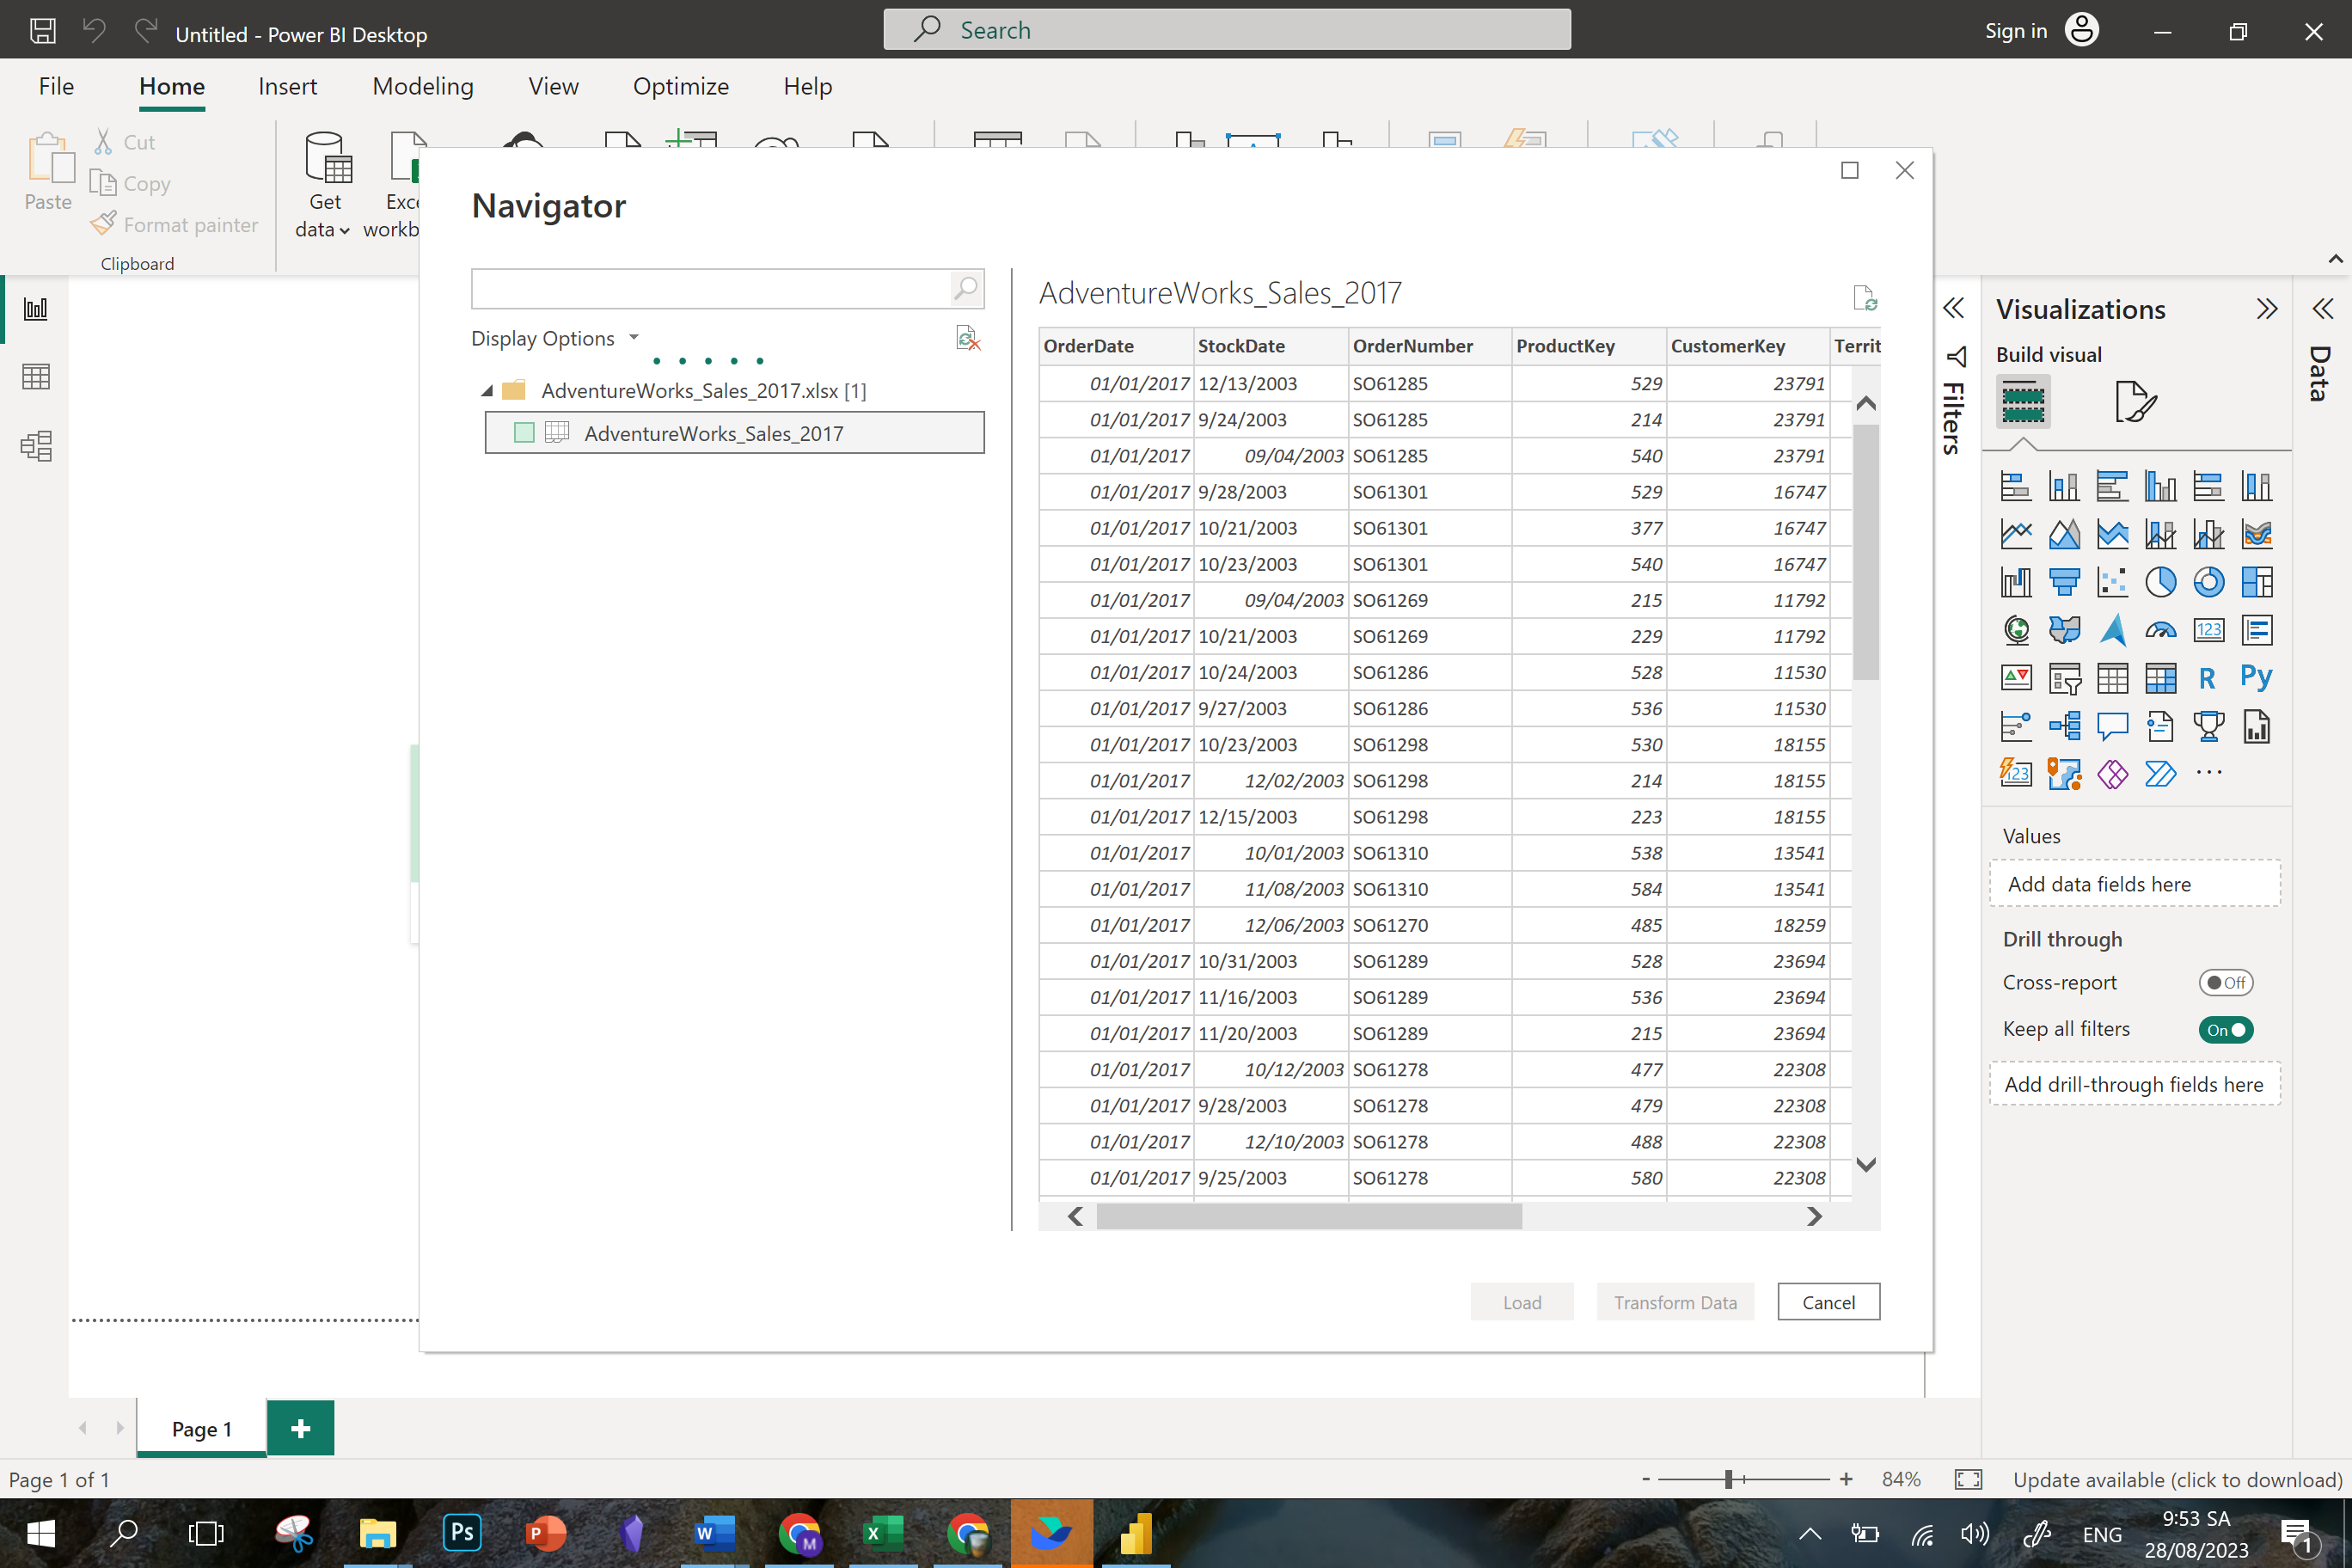
Task: Click the zoom out minus button
Action: click(1646, 1479)
